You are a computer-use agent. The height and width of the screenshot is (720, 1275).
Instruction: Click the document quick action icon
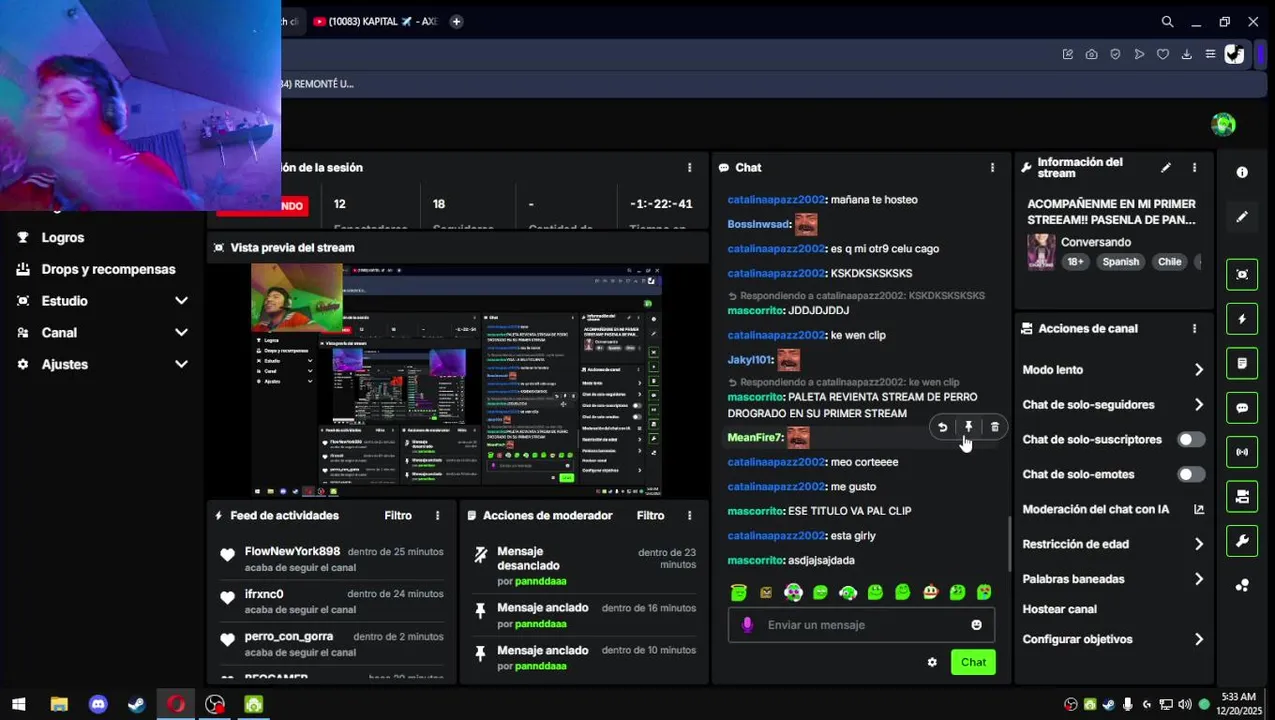pyautogui.click(x=1242, y=363)
